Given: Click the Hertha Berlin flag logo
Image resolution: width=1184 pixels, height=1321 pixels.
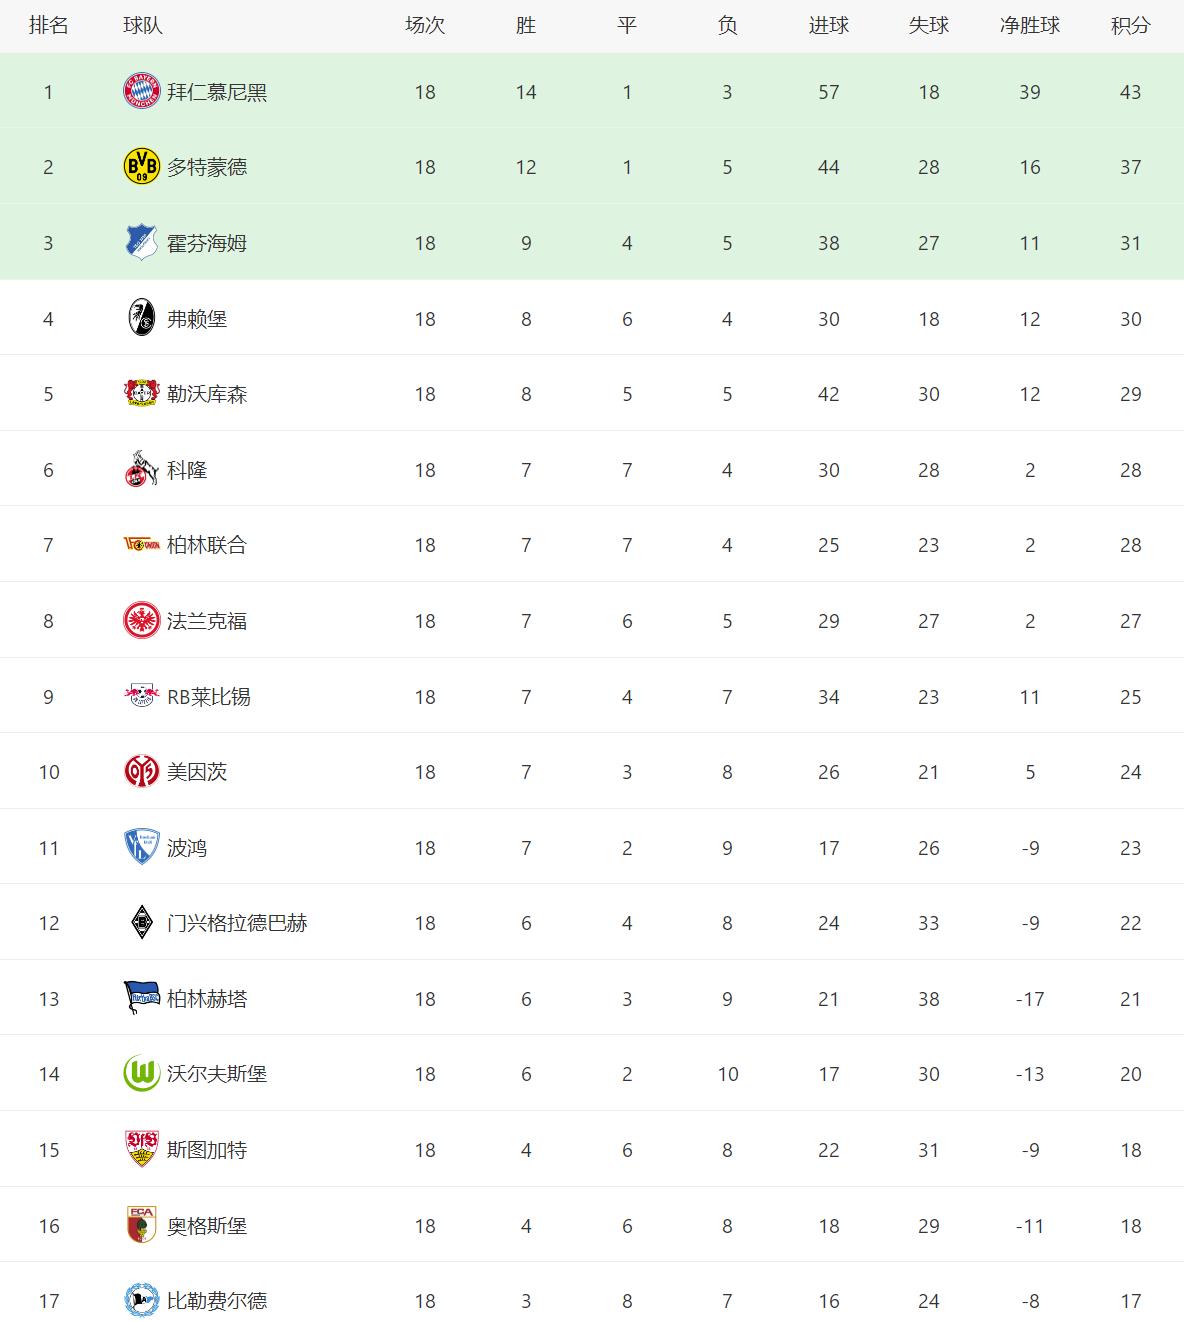Looking at the screenshot, I should (141, 998).
